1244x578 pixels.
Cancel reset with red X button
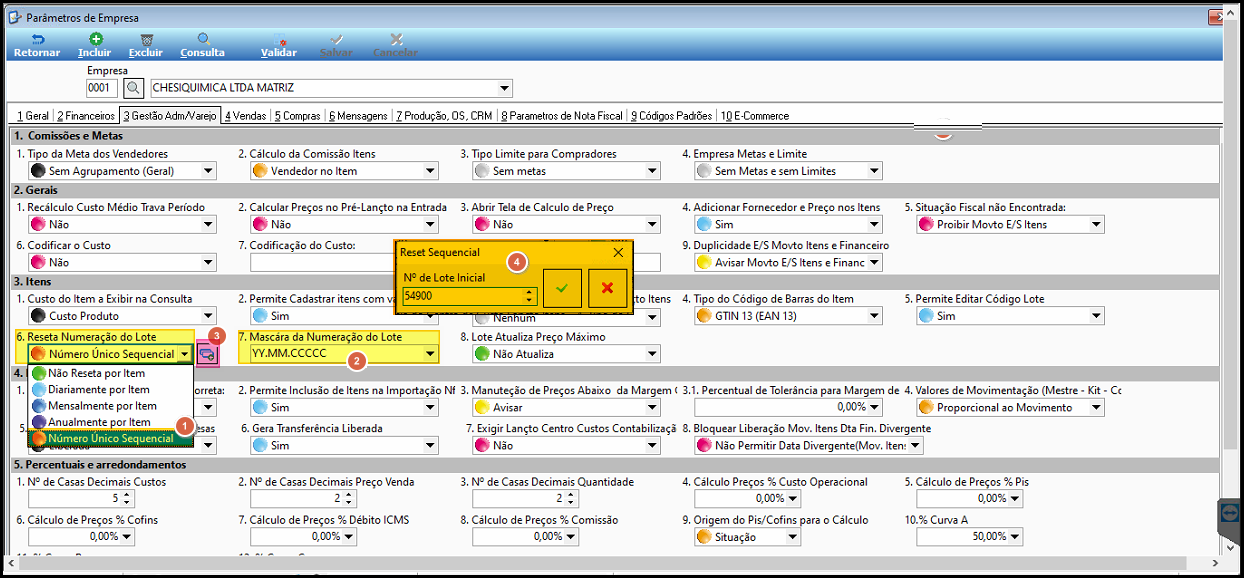[x=608, y=288]
